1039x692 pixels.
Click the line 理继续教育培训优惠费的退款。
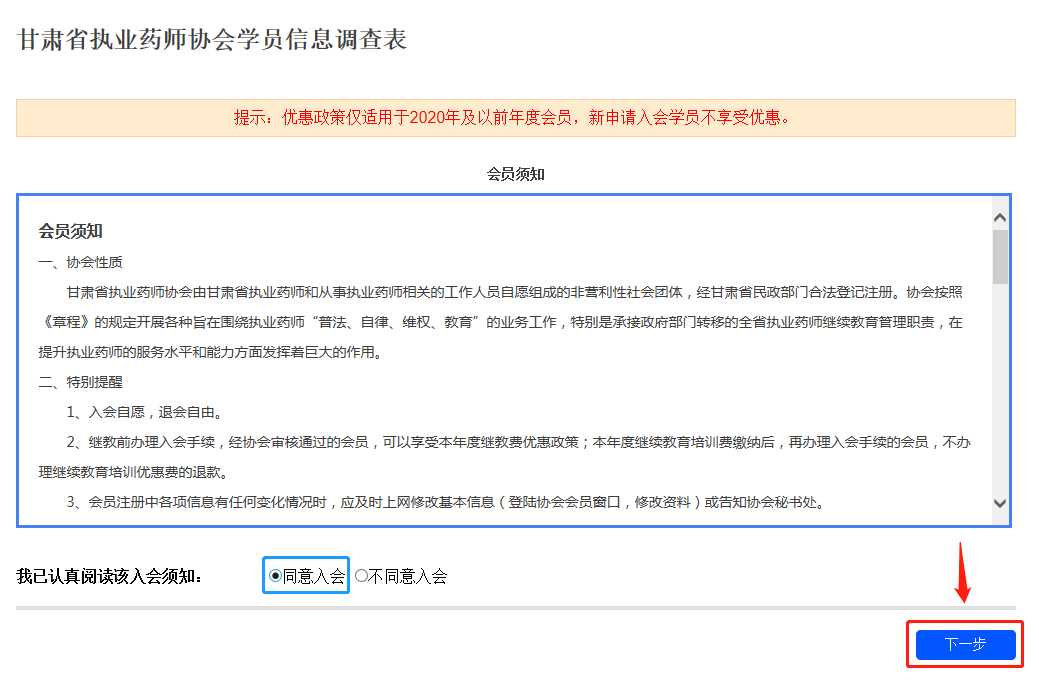[x=135, y=473]
